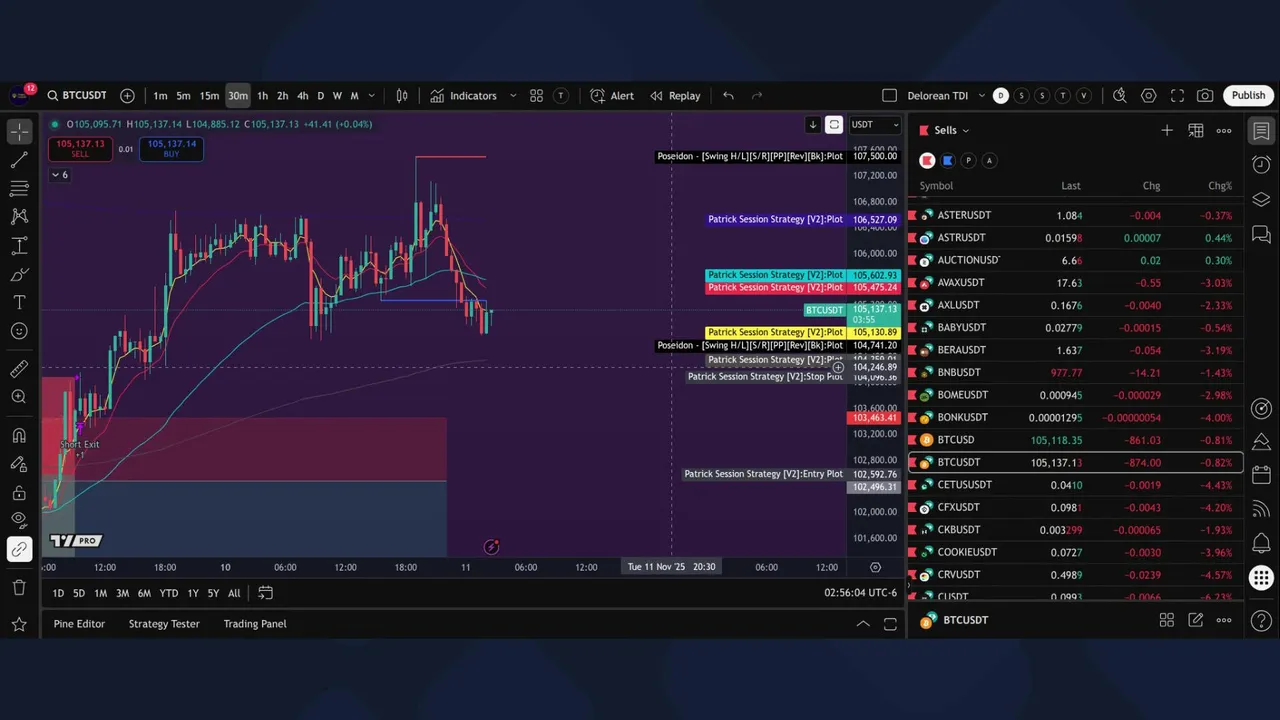Open the alerts clock icon in right sidebar

1261,165
